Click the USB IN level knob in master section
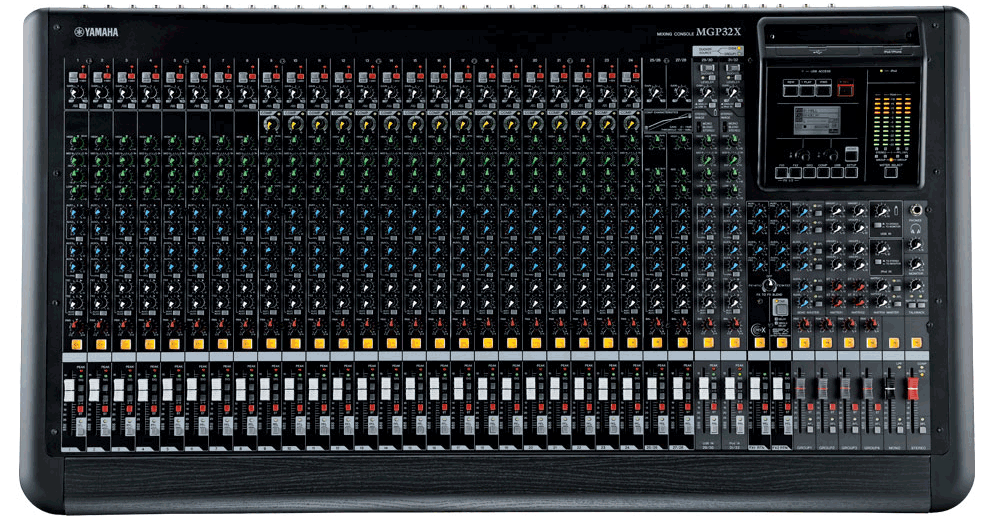 pos(881,211)
